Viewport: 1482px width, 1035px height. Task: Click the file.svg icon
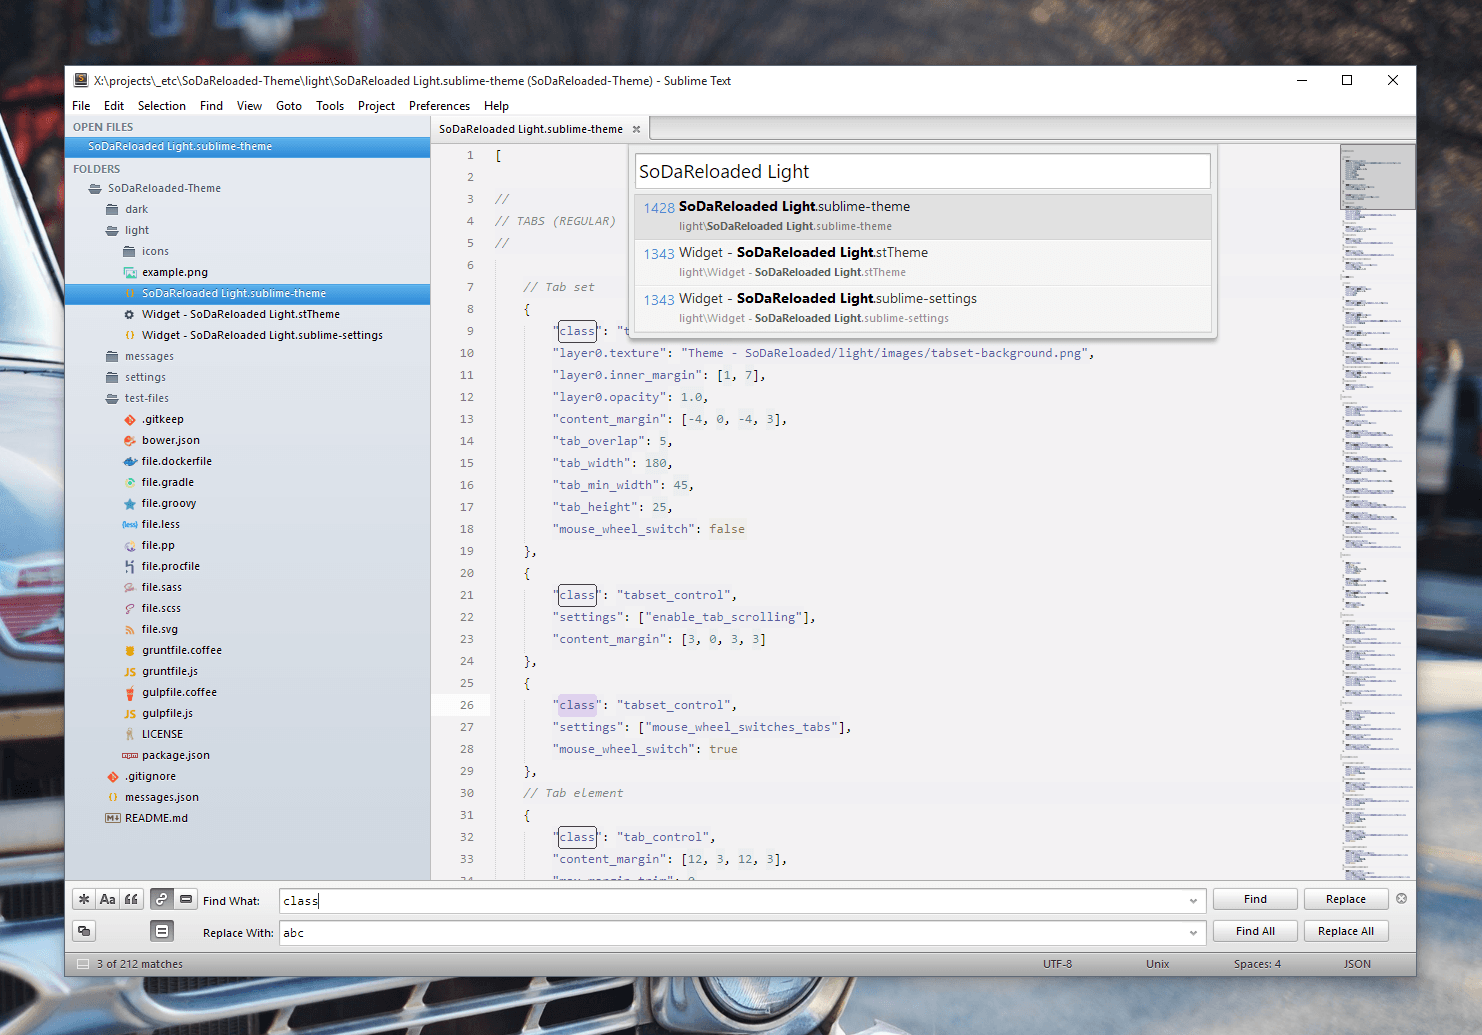coord(129,629)
